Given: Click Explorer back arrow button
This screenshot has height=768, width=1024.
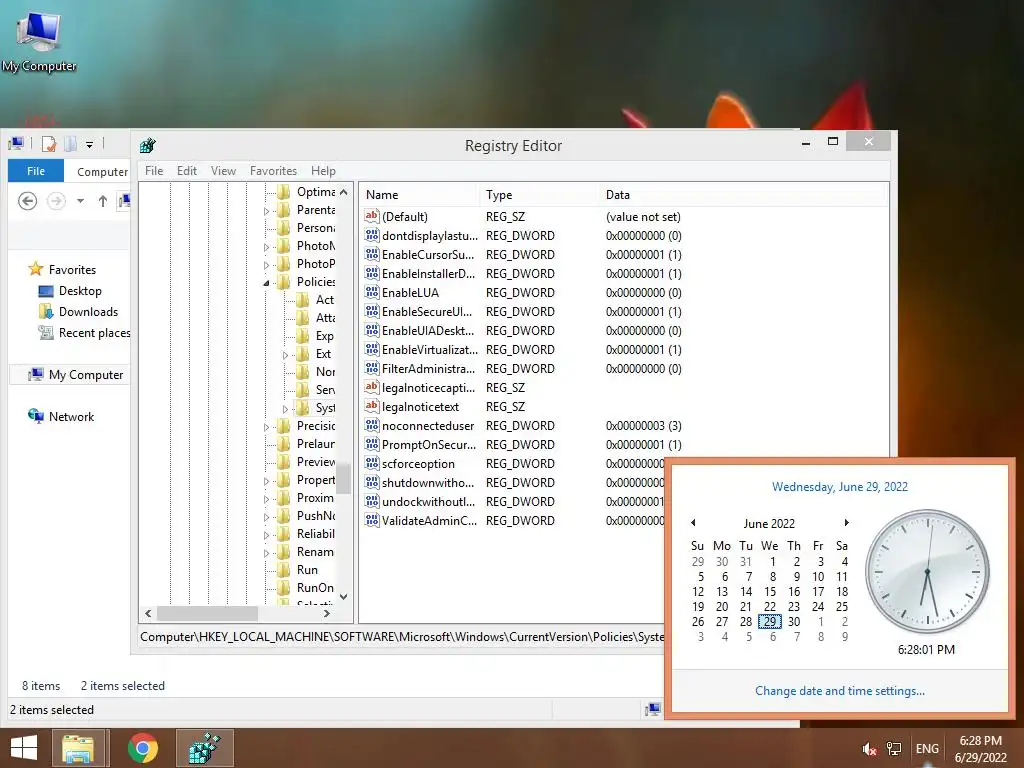Looking at the screenshot, I should pyautogui.click(x=27, y=200).
